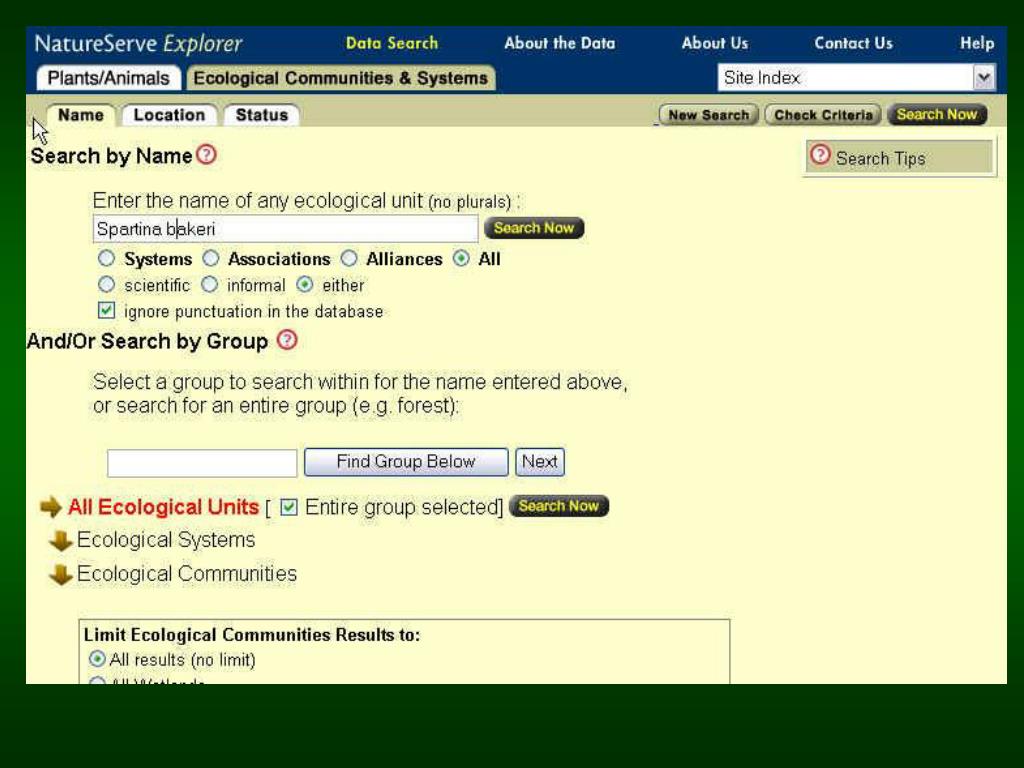Screen dimensions: 1024x768
Task: Open help icon beside Search by Name
Action: 206,155
